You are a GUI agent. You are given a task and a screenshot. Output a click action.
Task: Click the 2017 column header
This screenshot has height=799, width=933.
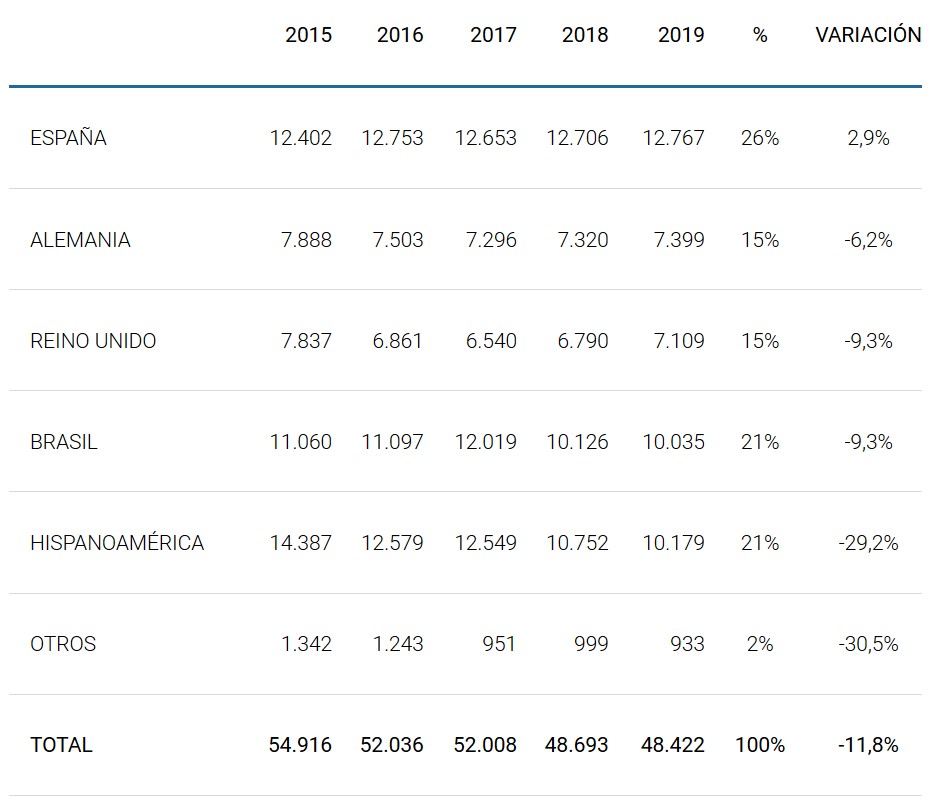[493, 35]
